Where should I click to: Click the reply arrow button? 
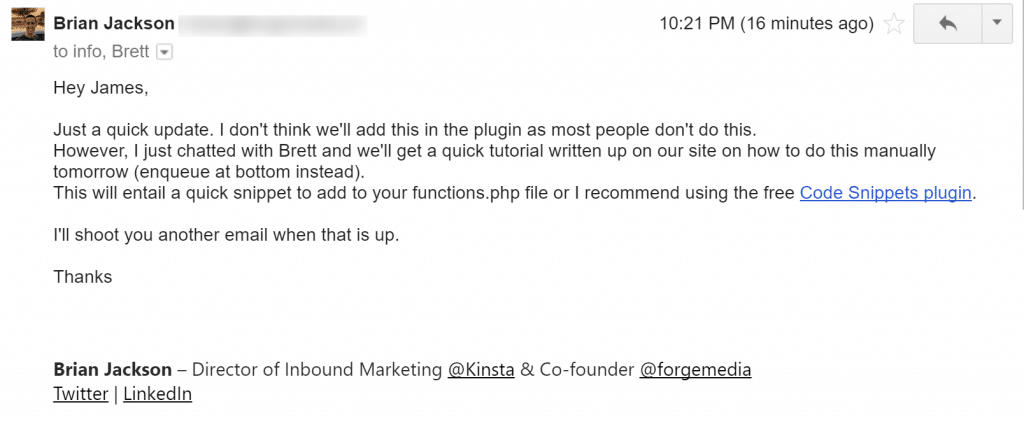point(947,23)
